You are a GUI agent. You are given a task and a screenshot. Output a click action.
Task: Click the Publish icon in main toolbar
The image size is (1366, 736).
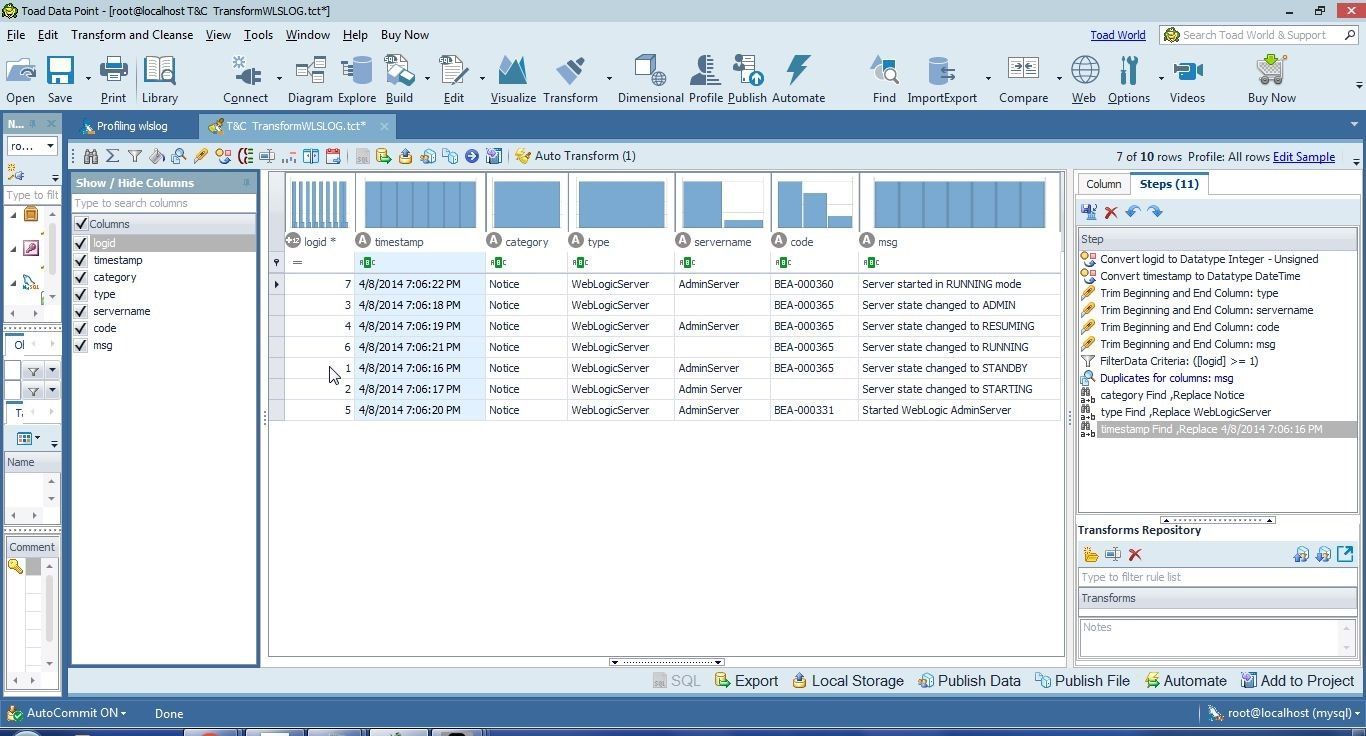point(747,80)
